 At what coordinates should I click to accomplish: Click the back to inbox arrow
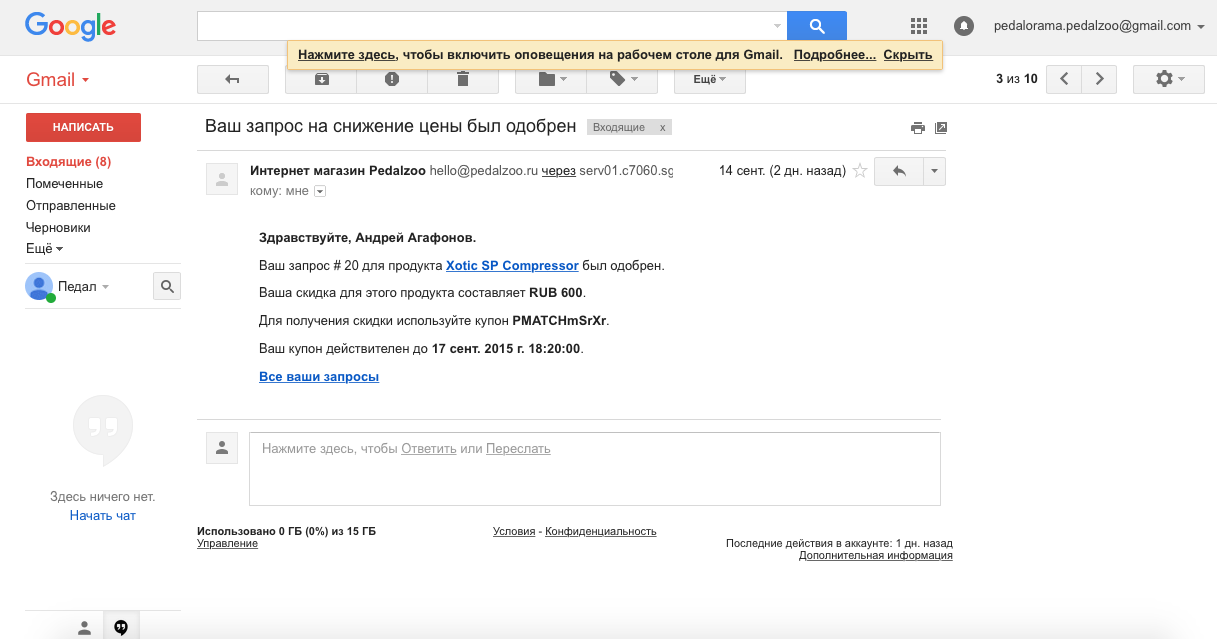pos(233,79)
